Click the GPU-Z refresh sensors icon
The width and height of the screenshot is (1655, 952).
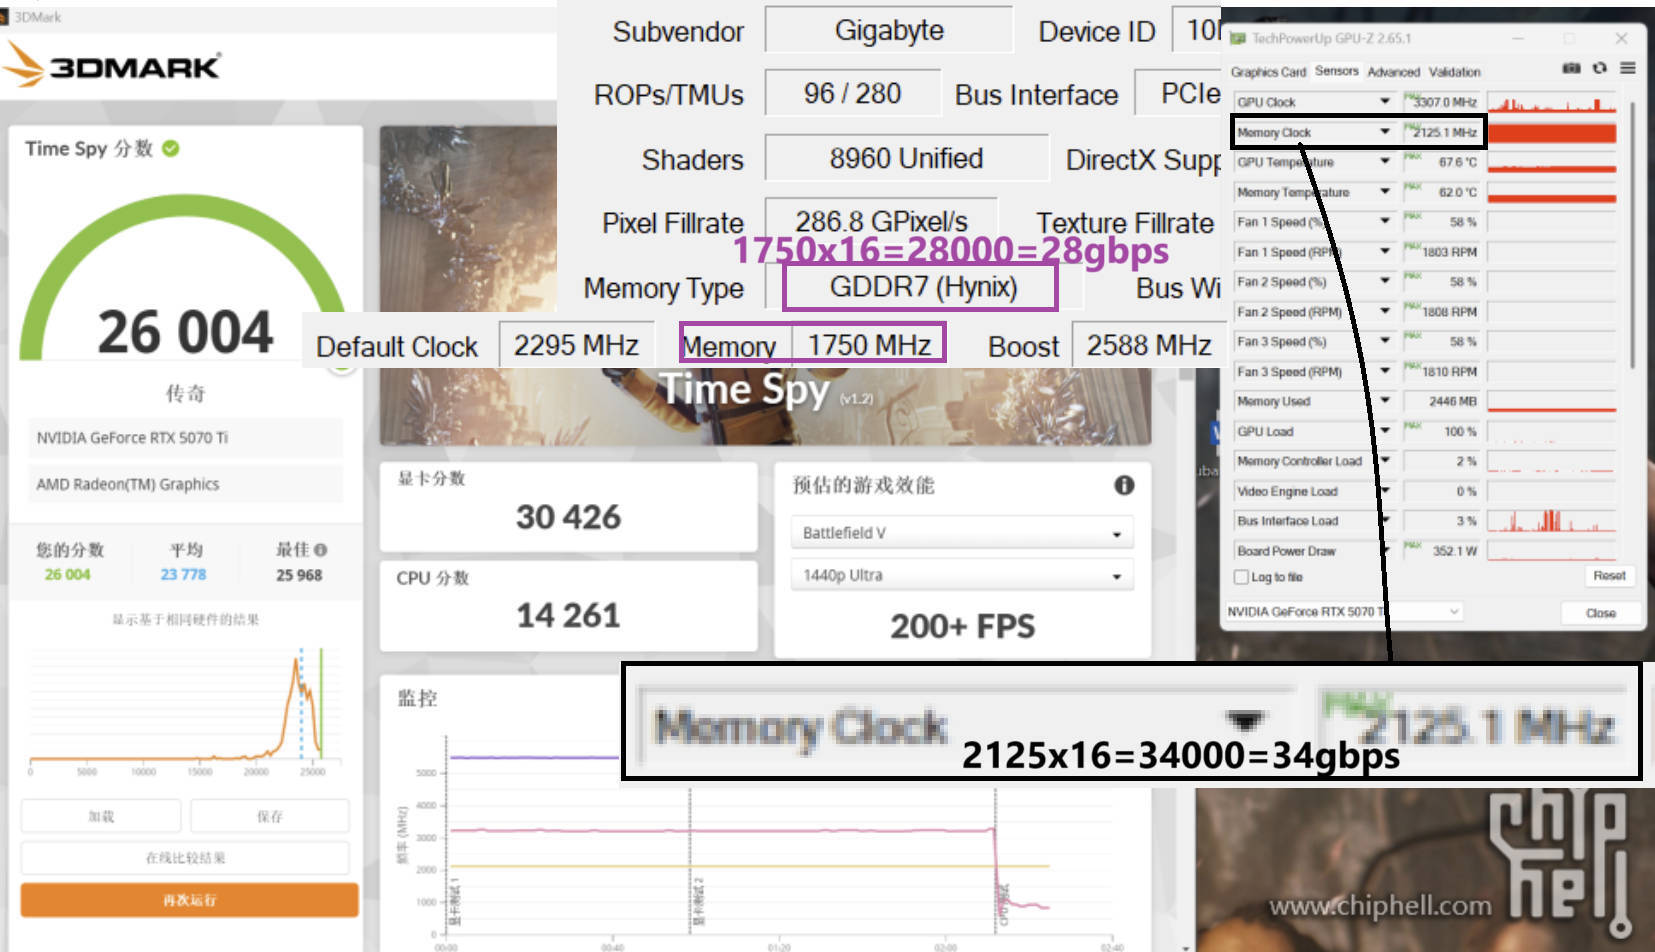(x=1599, y=68)
